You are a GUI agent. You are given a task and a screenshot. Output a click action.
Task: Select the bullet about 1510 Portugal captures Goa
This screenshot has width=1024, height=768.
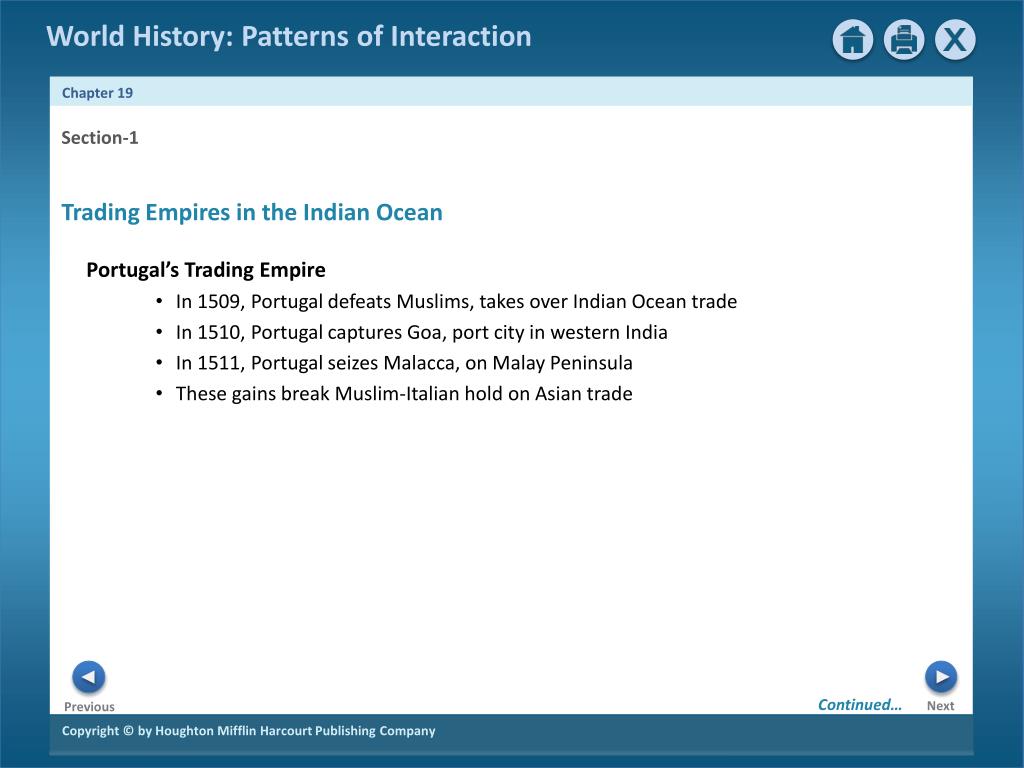421,332
